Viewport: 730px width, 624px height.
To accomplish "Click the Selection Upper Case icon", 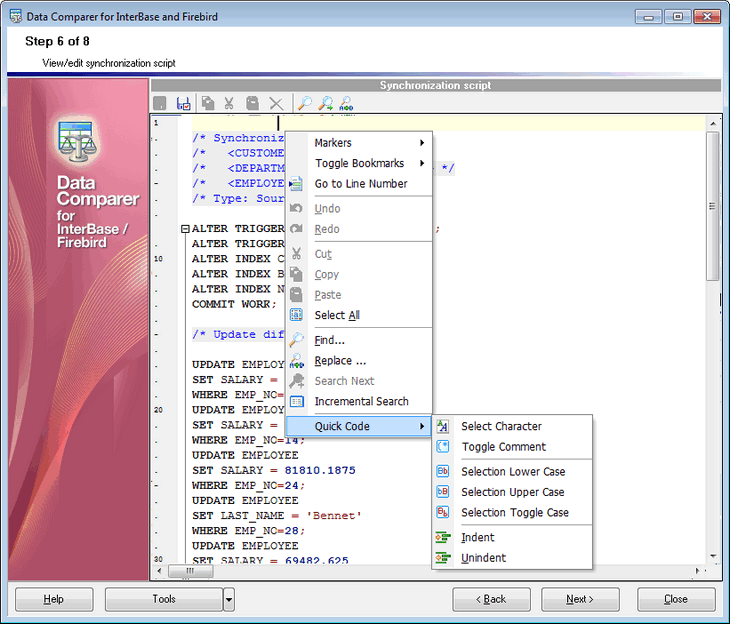I will click(443, 492).
